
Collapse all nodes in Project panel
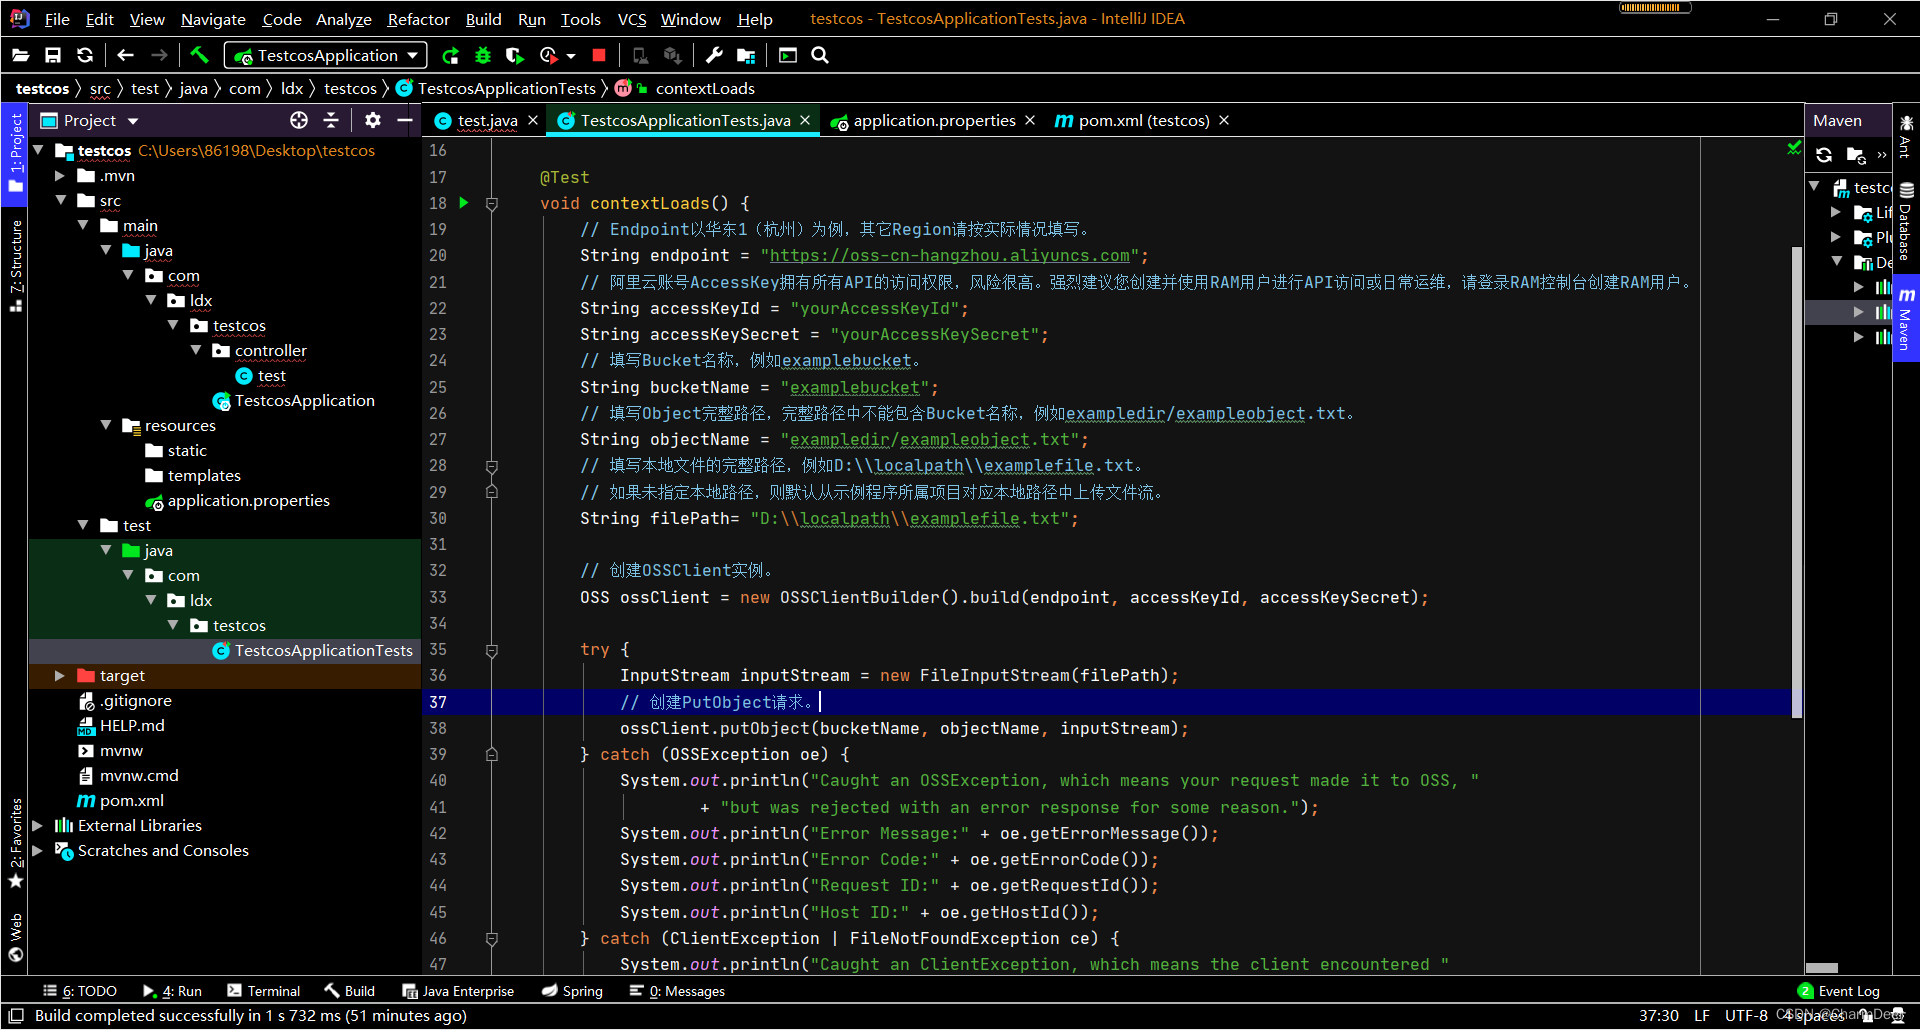tap(331, 120)
